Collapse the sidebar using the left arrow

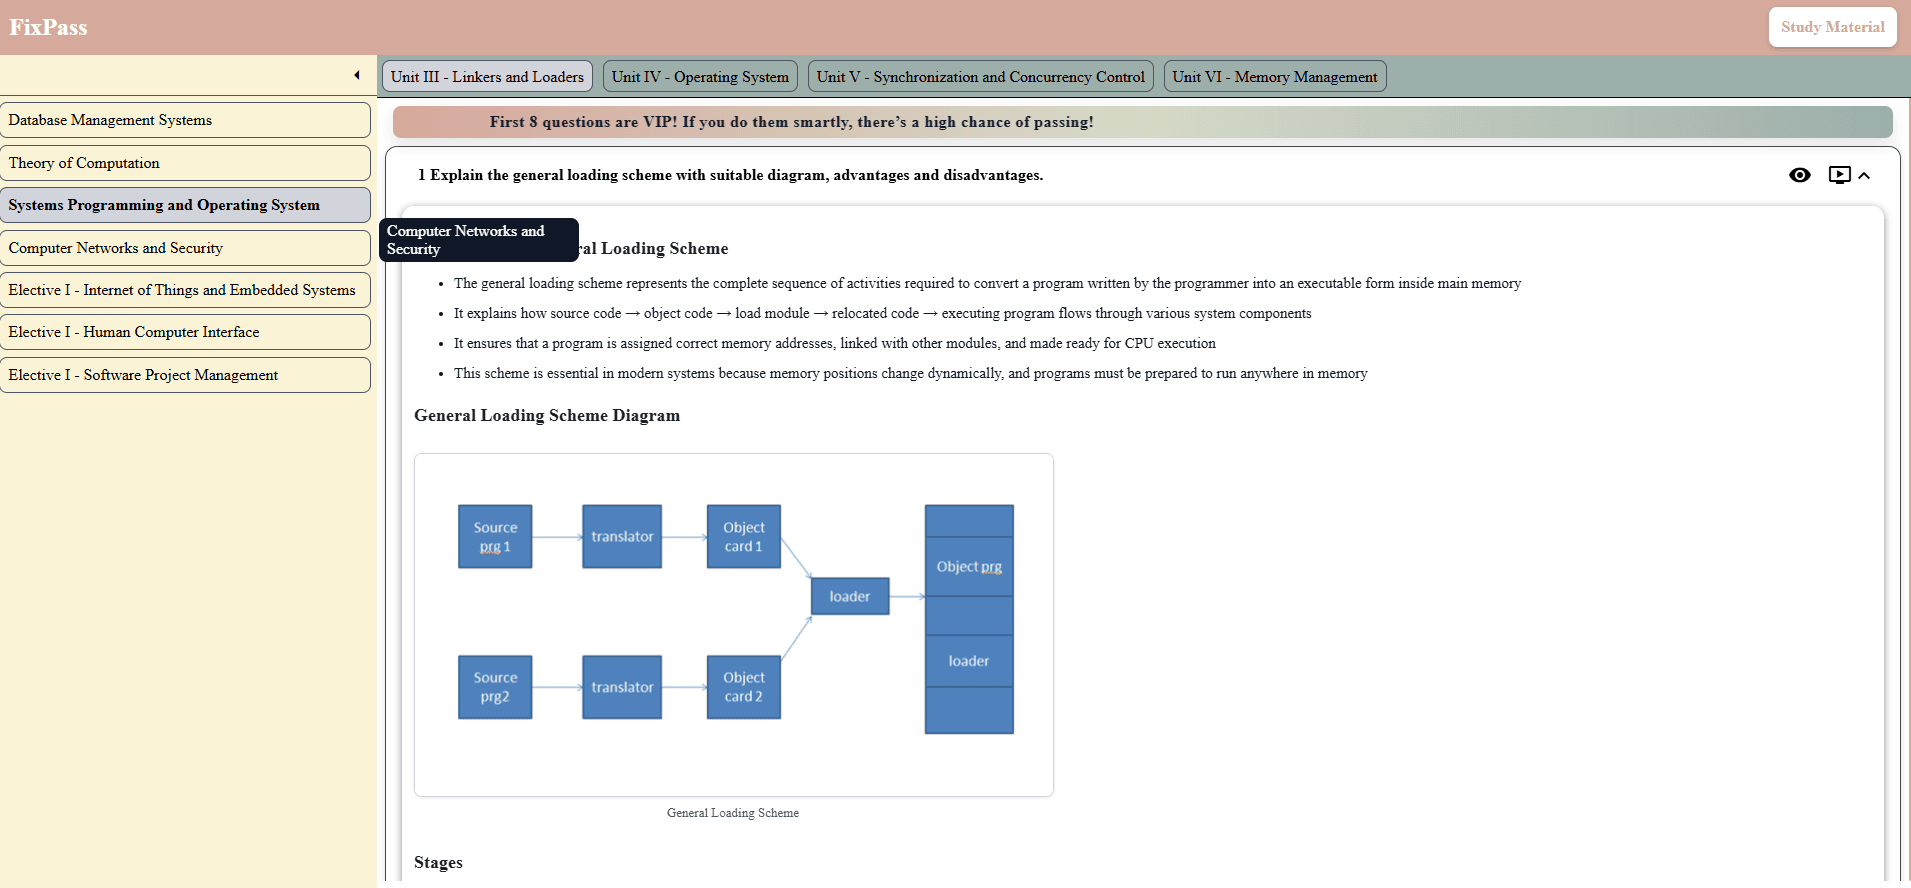[x=357, y=75]
